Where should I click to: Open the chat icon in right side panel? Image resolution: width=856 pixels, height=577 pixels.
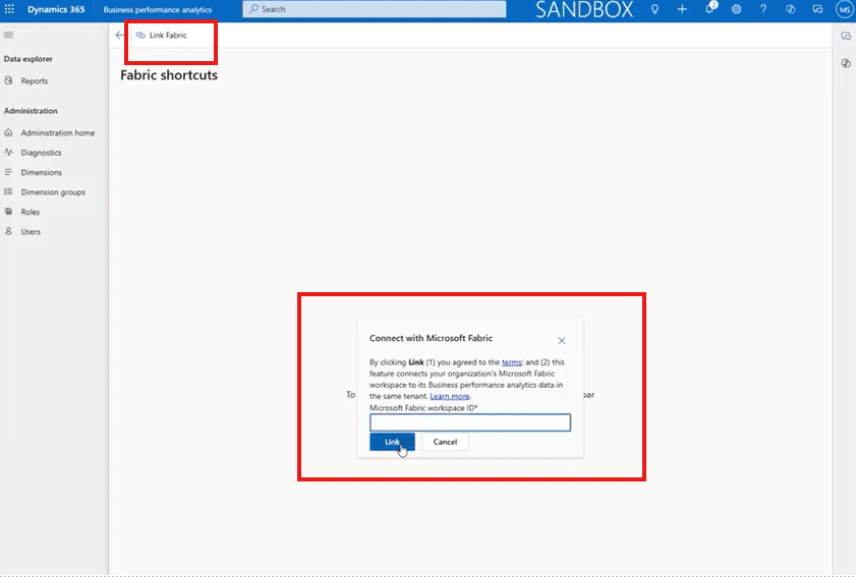point(846,36)
